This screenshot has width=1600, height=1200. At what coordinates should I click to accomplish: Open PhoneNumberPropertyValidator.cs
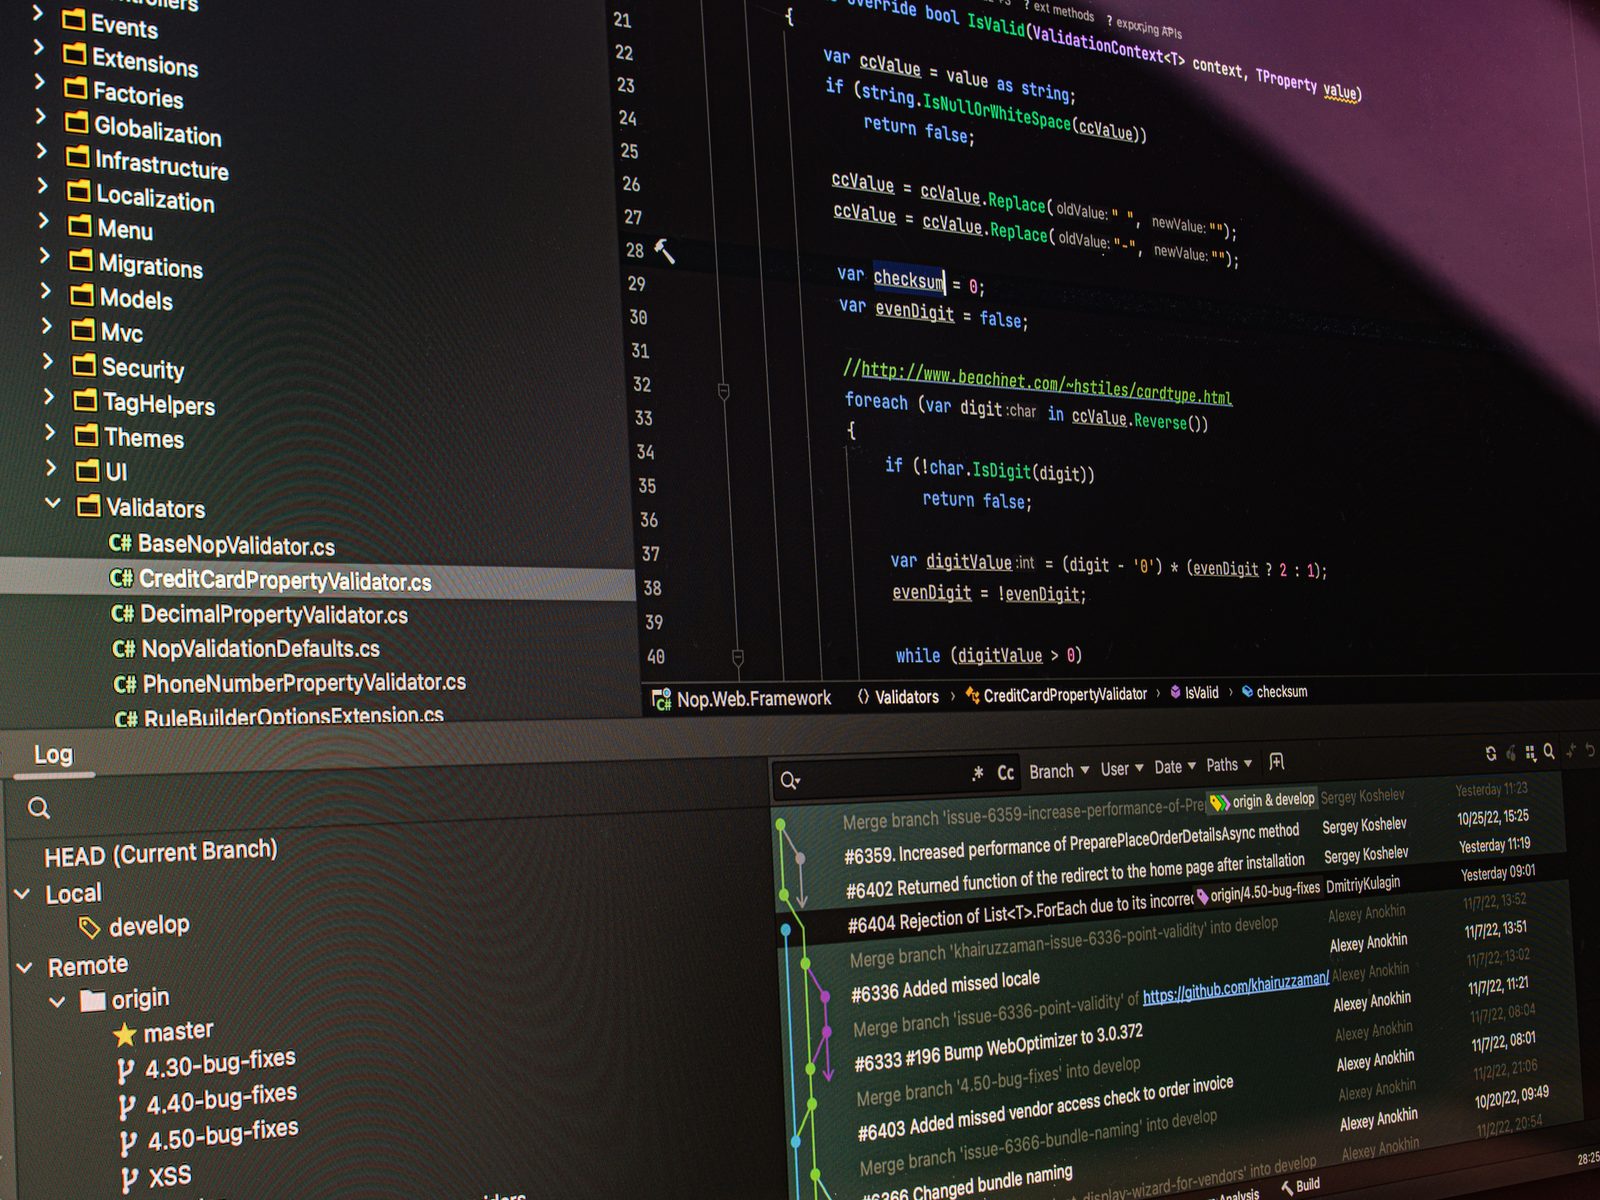pos(304,683)
